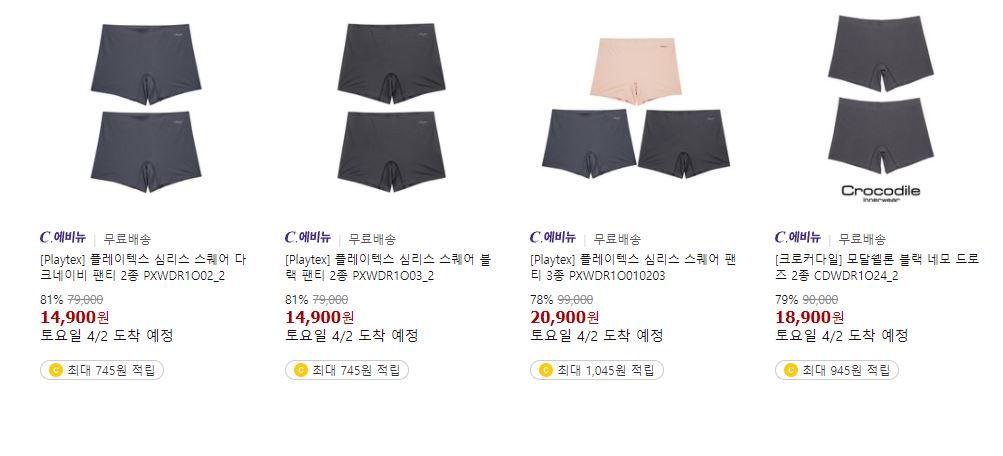Click the C.에비뉴 logo on the PXWDR1O02_2 item
This screenshot has height=456, width=1003.
click(x=63, y=238)
